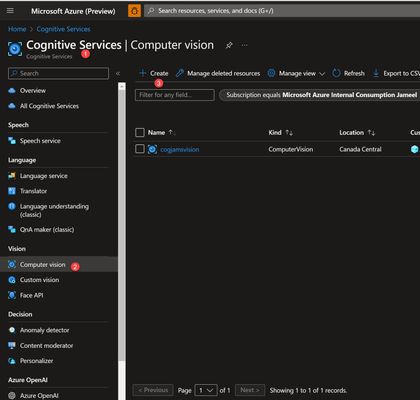Click the Cognitive Services header icon
The width and height of the screenshot is (420, 400).
tap(15, 49)
